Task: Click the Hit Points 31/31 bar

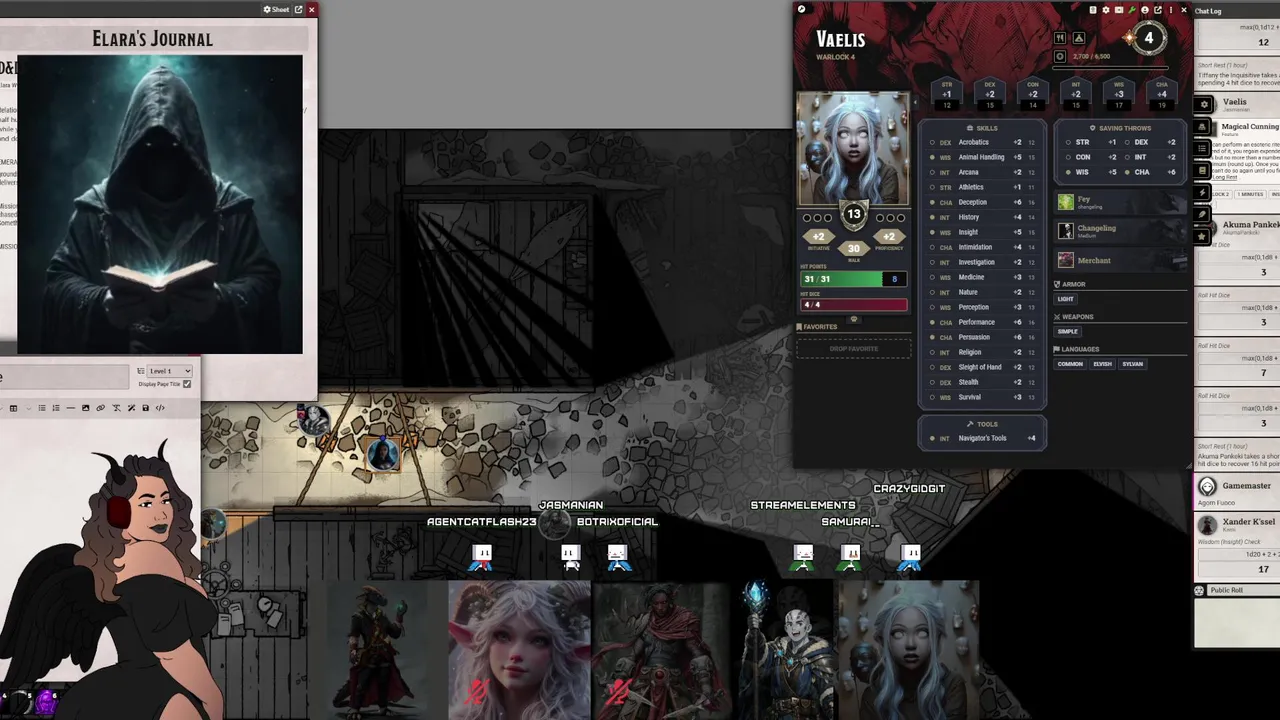Action: tap(841, 279)
